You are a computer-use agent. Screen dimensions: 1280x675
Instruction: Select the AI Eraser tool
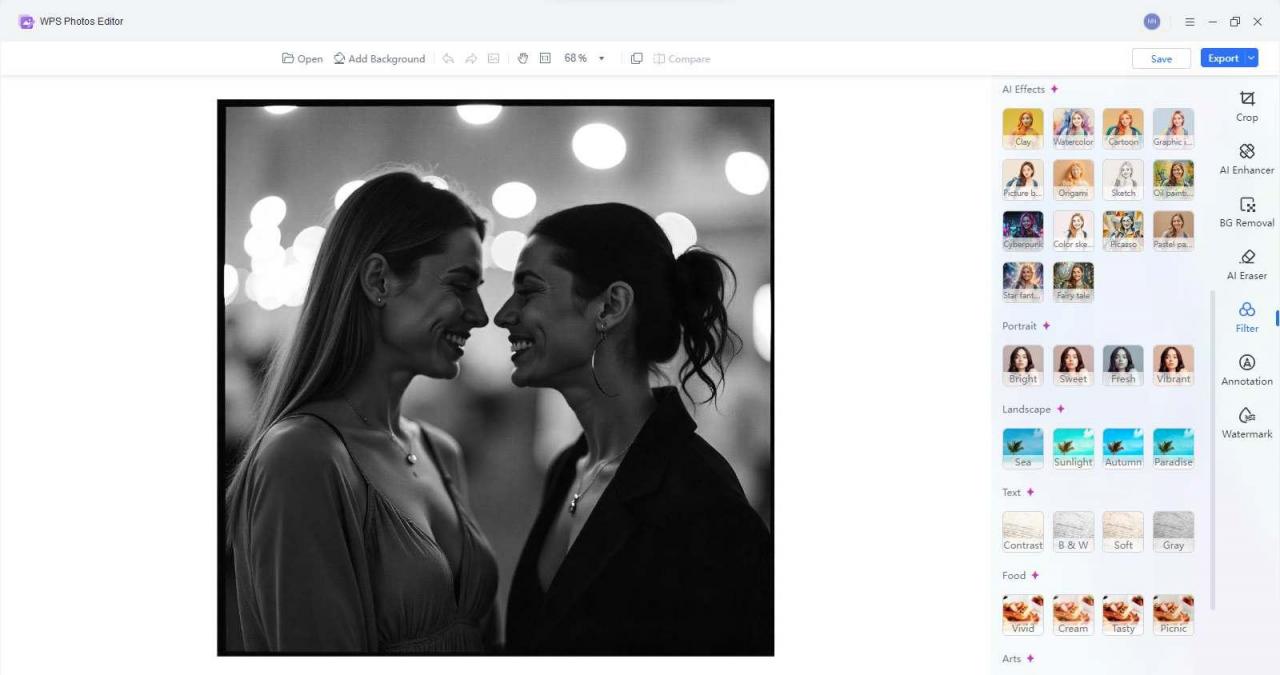[1247, 264]
